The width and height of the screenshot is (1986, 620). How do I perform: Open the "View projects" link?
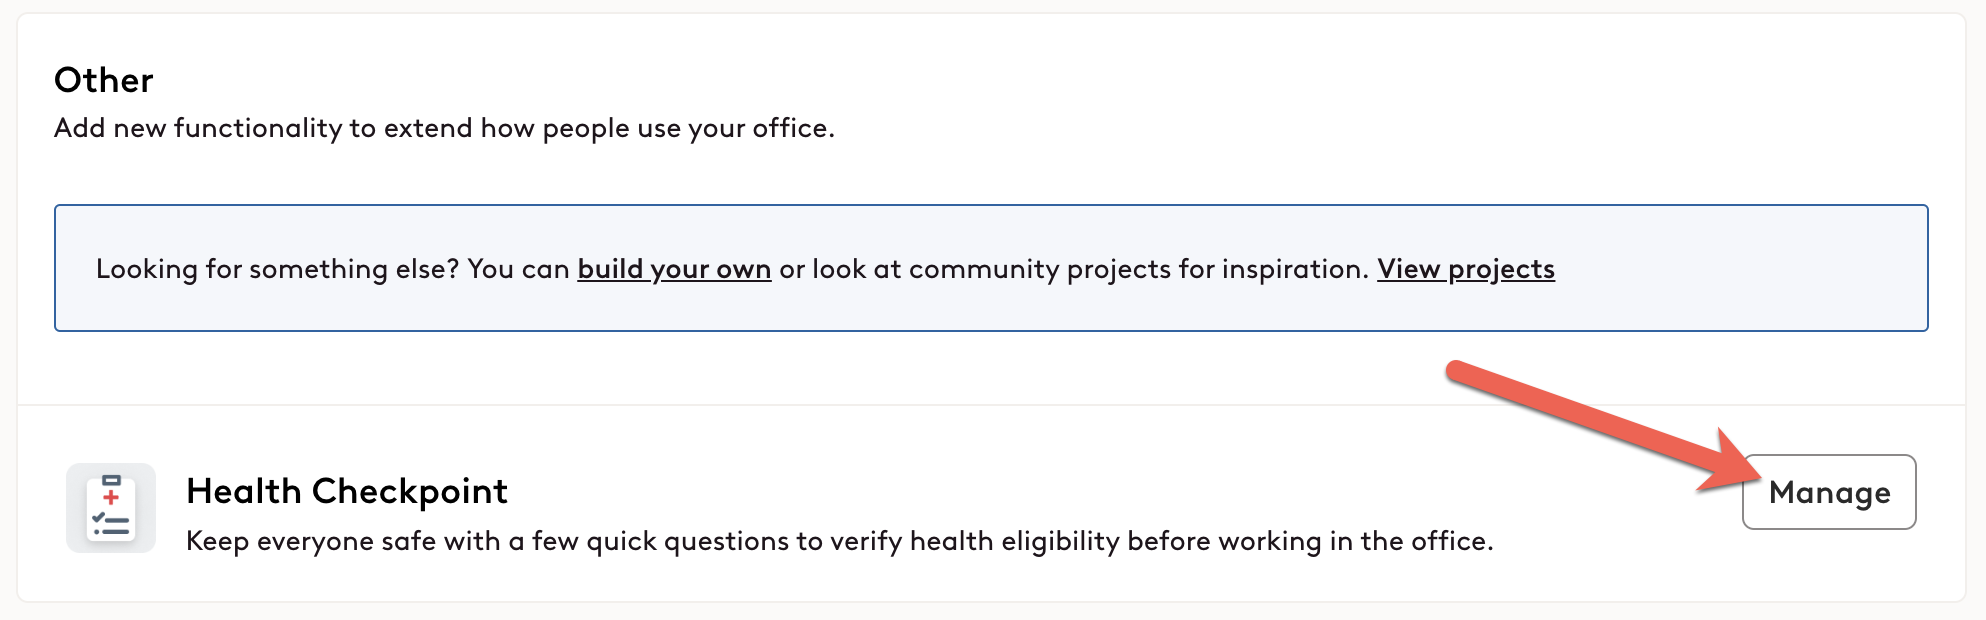click(1466, 269)
